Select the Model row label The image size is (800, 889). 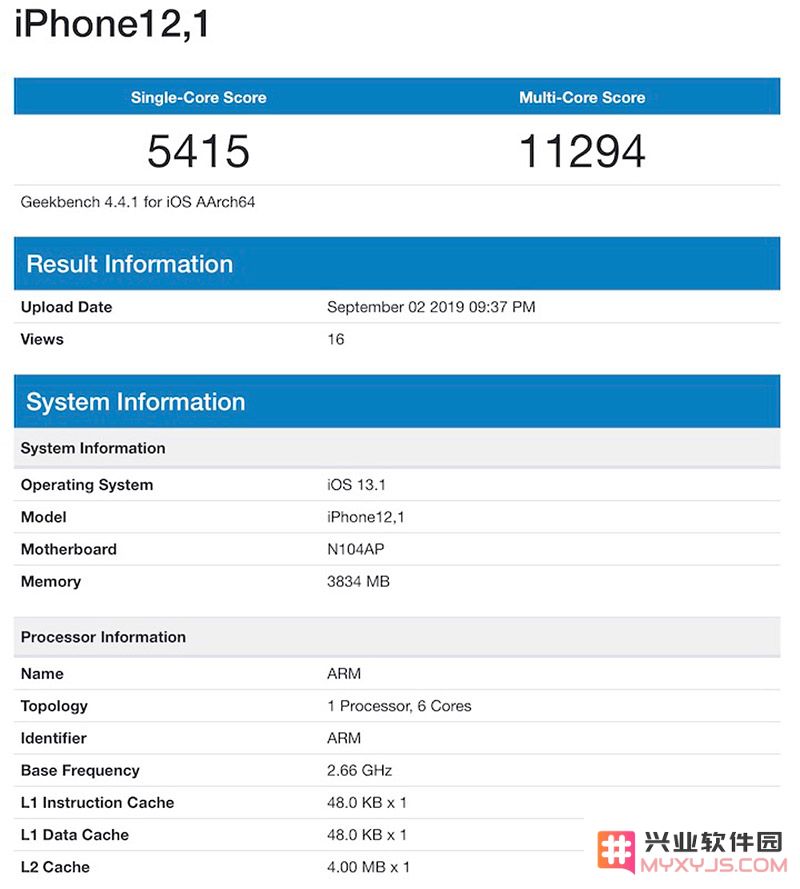44,517
